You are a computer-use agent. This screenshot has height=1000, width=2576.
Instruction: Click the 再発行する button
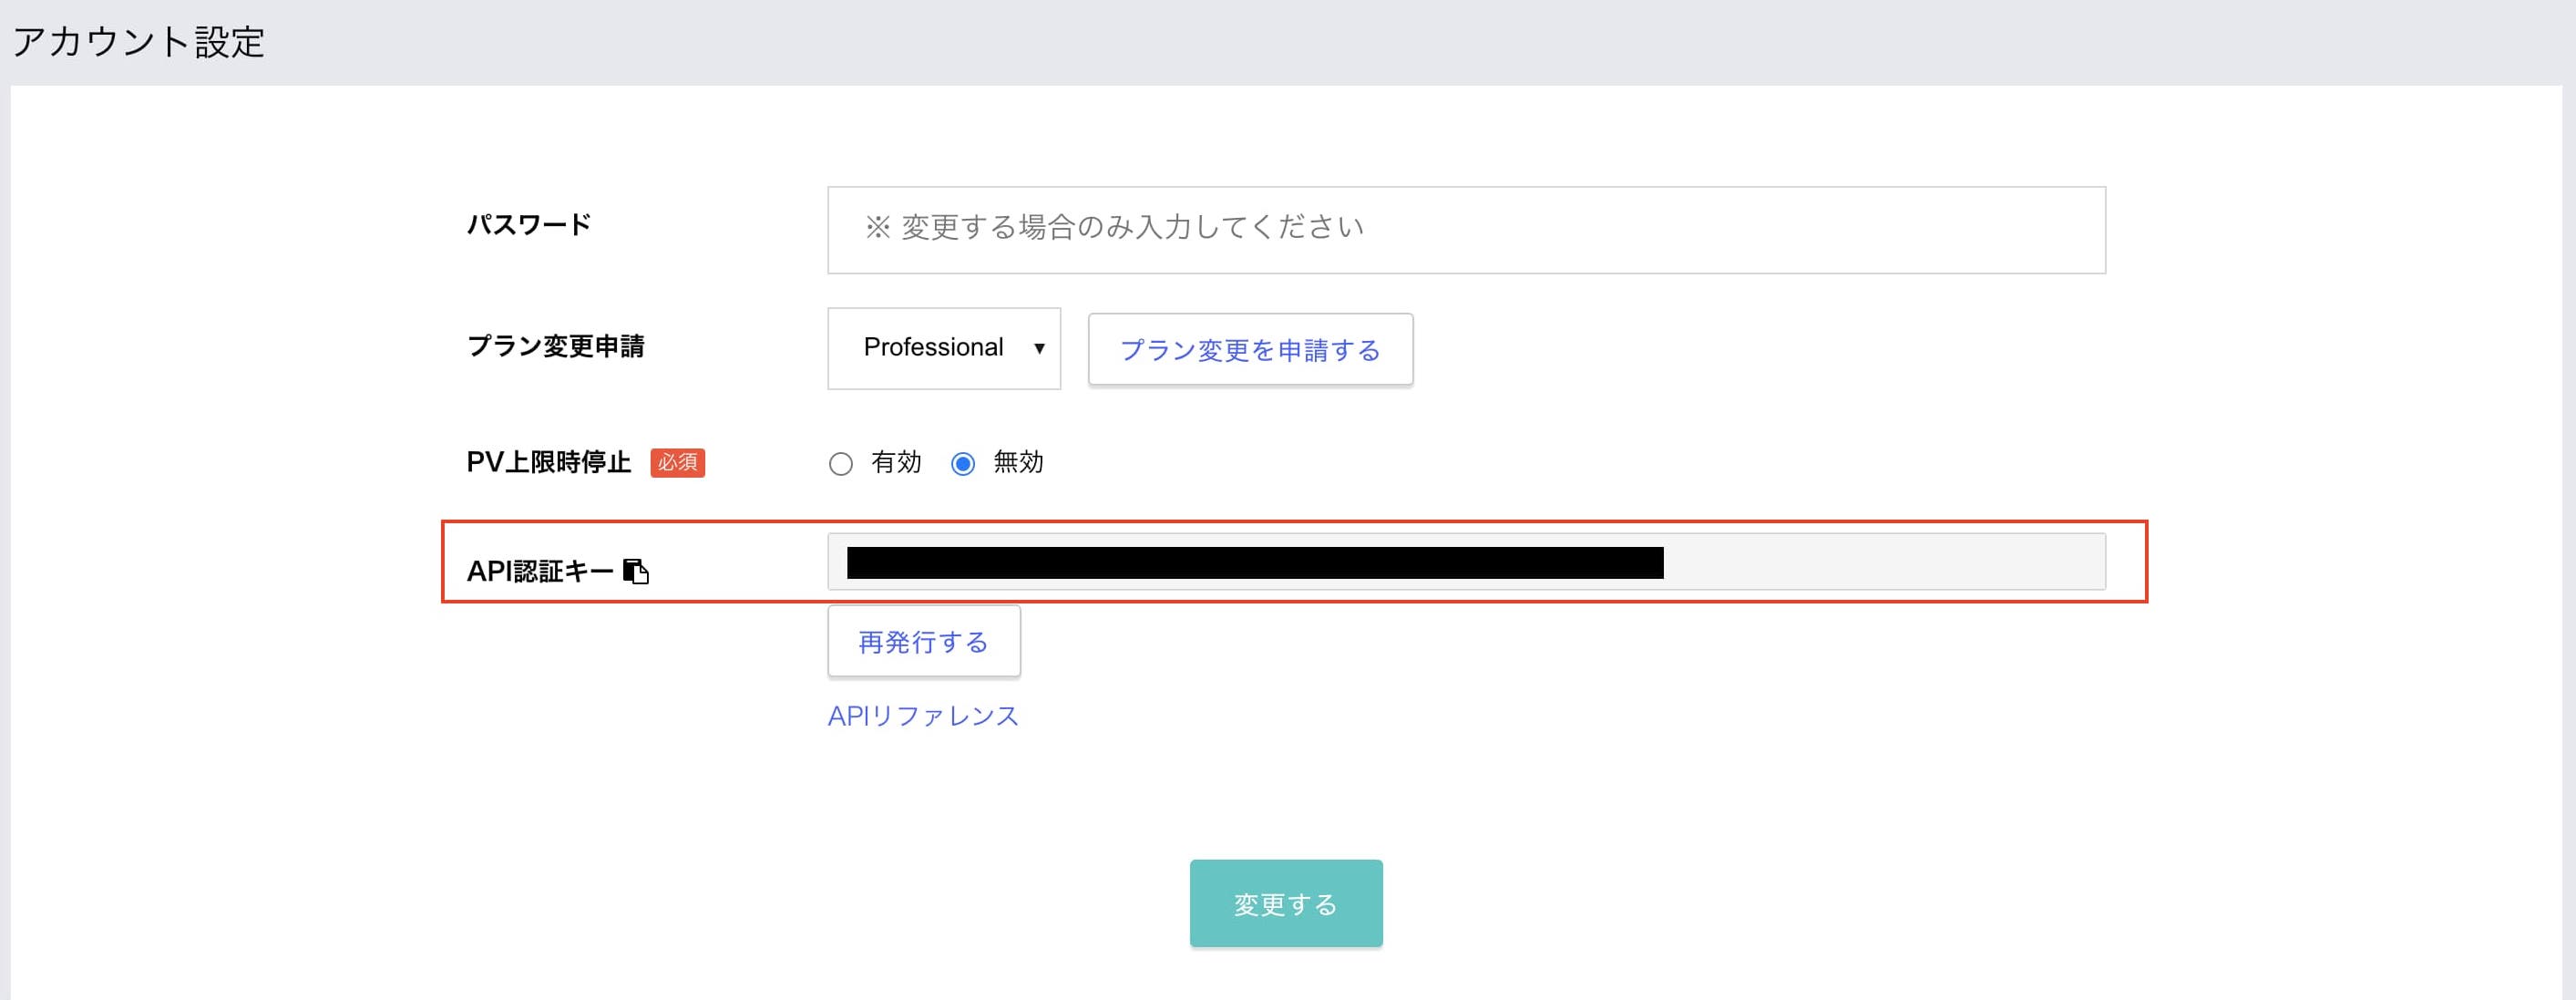point(924,641)
